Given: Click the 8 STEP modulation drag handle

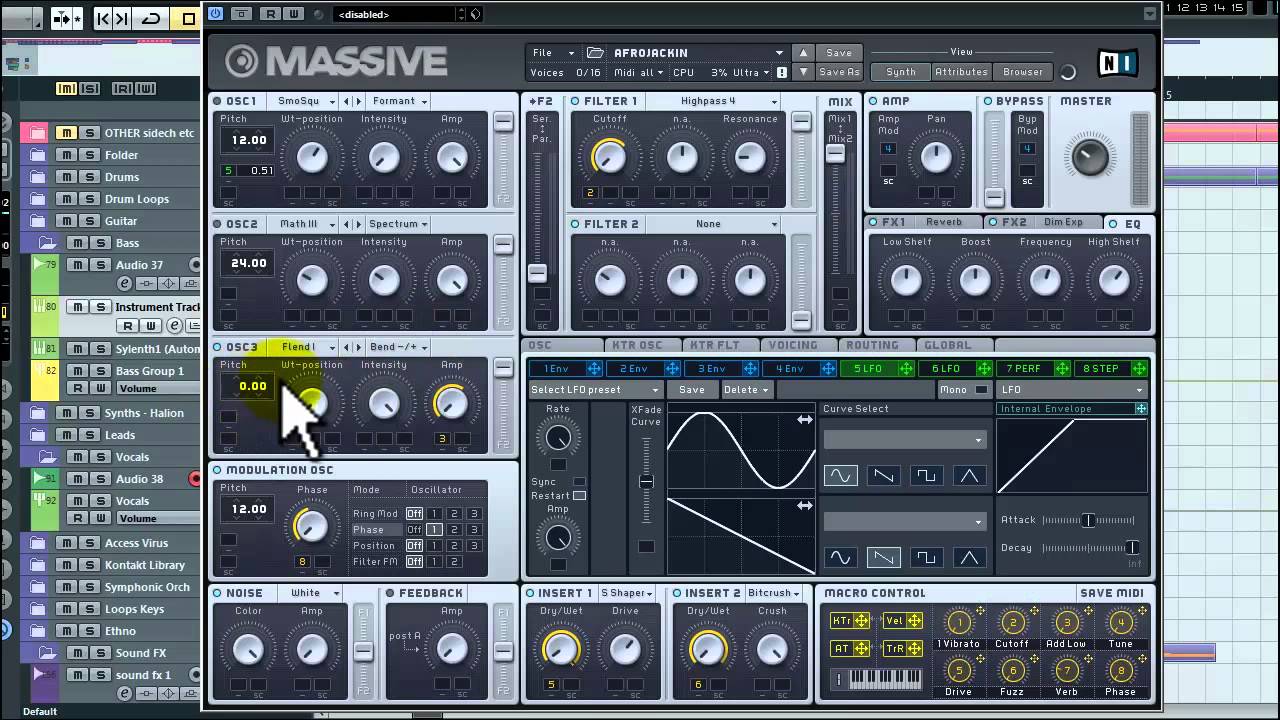Looking at the screenshot, I should click(1139, 369).
